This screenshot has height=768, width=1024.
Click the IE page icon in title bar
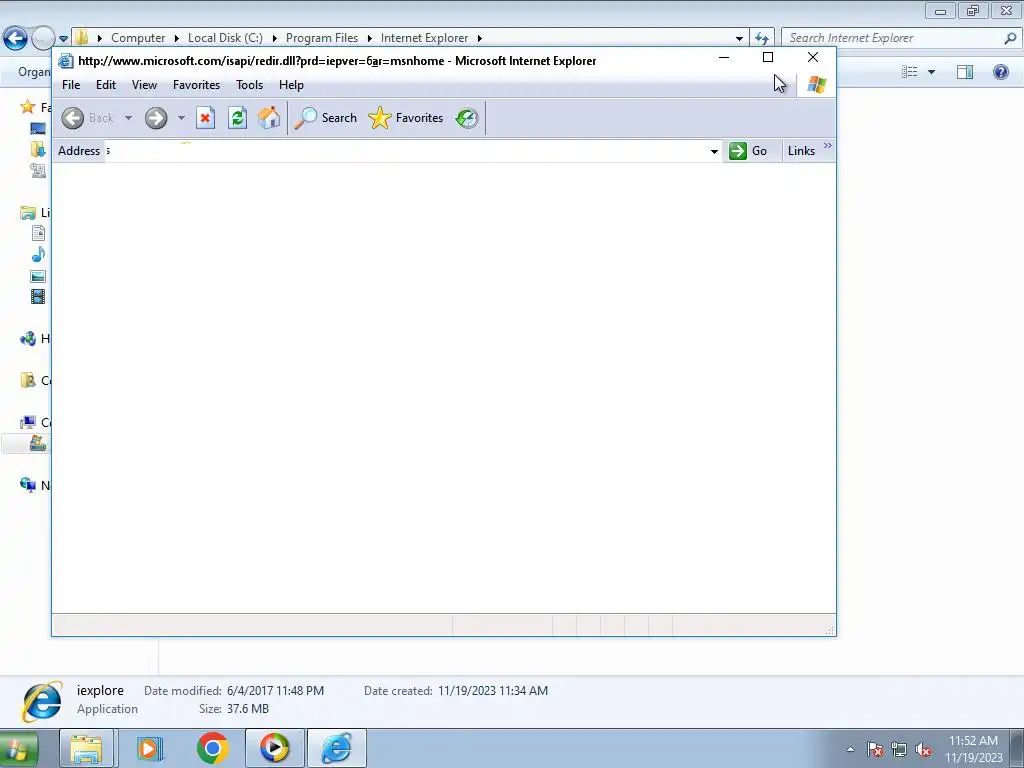coord(65,61)
